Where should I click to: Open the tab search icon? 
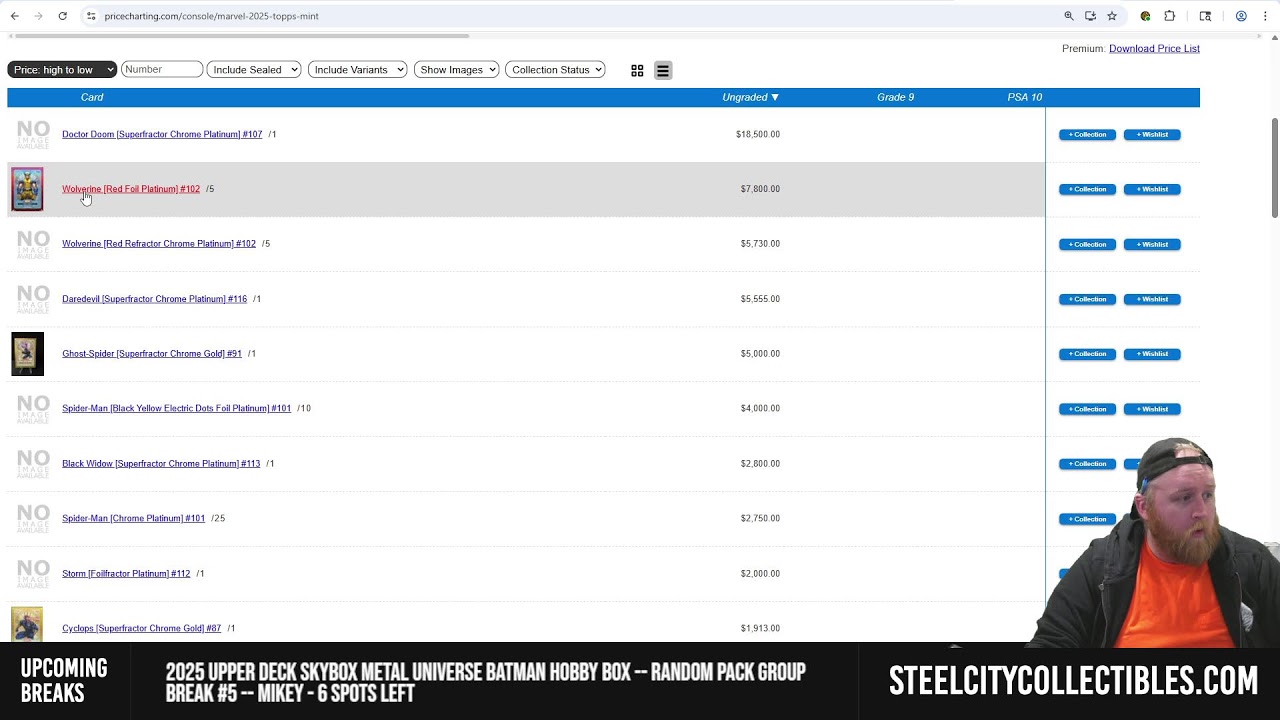click(1205, 16)
